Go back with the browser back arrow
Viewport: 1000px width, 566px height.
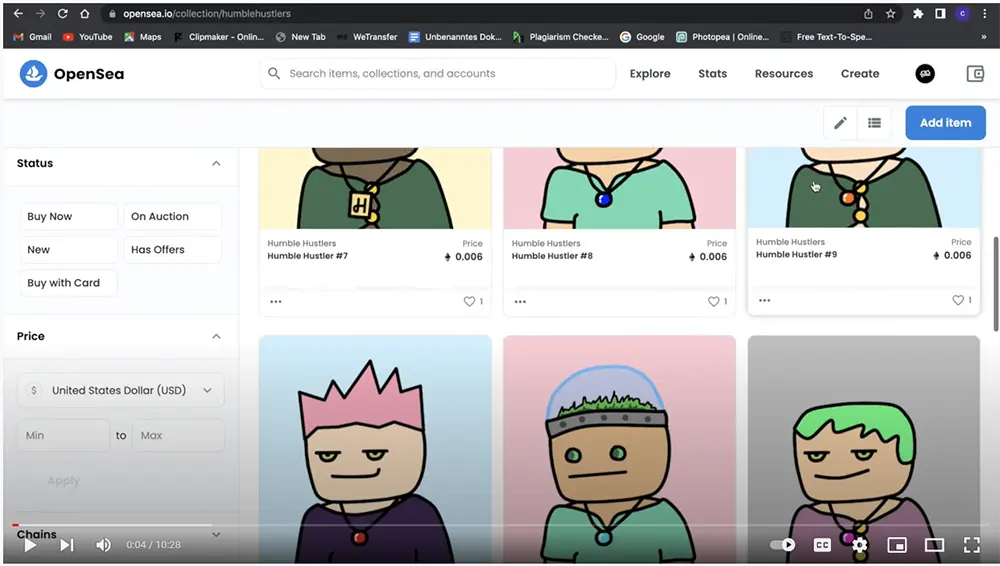point(18,13)
